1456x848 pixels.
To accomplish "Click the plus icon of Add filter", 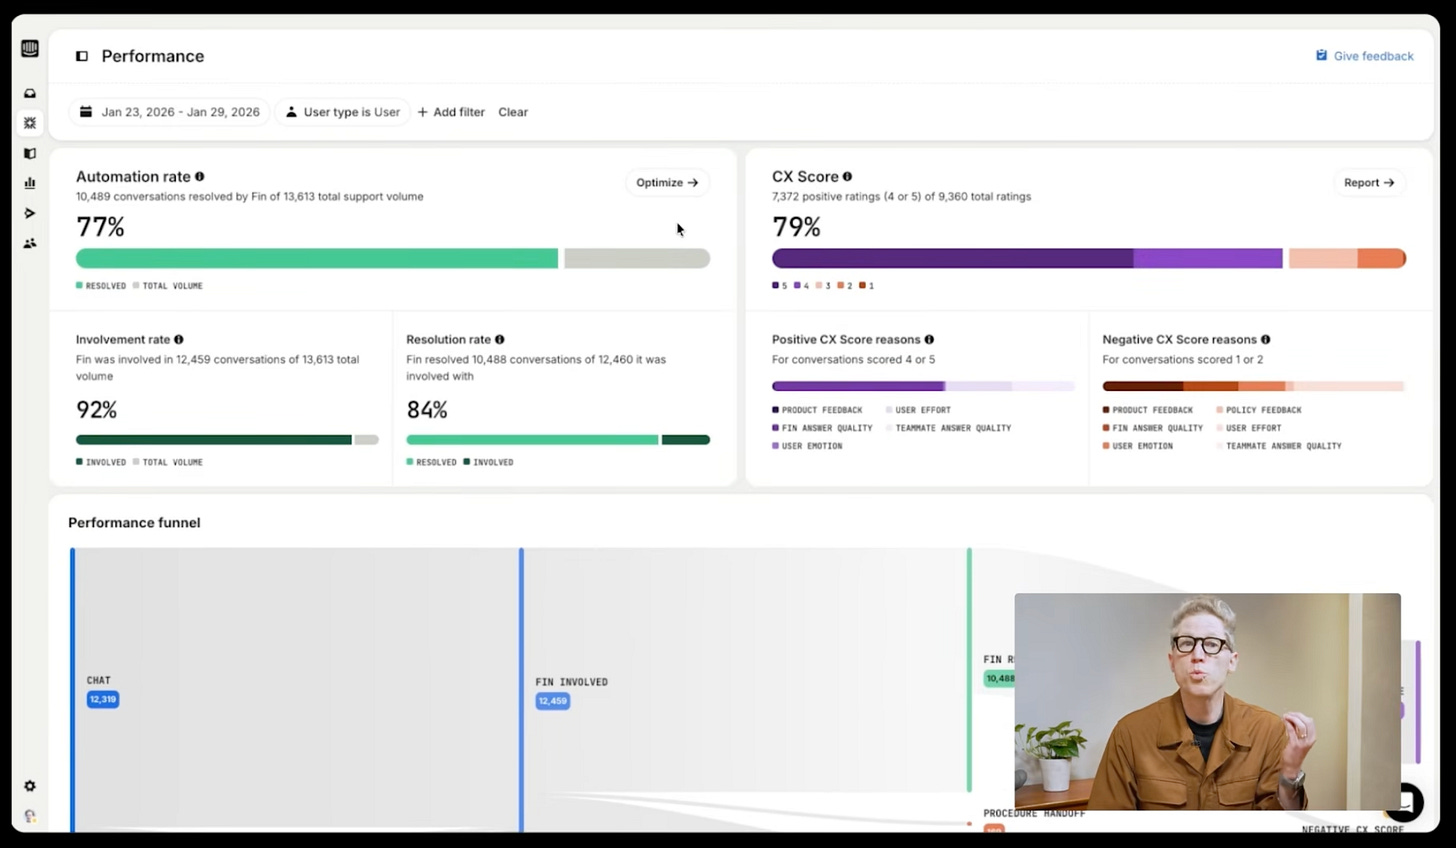I will click(423, 112).
